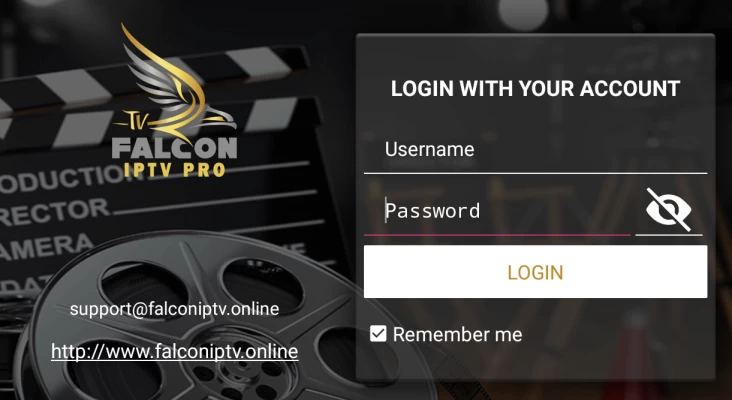
Task: Uncheck the Remember me checkbox
Action: 378,334
